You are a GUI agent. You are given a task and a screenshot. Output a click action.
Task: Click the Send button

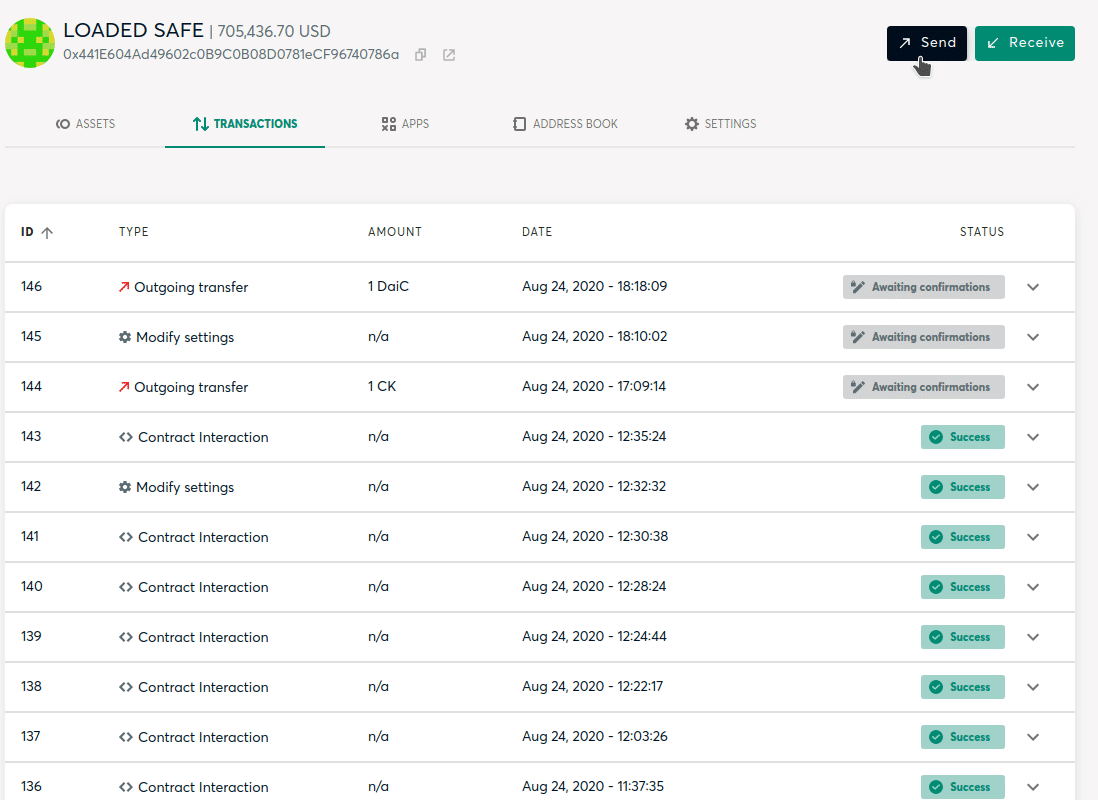926,43
